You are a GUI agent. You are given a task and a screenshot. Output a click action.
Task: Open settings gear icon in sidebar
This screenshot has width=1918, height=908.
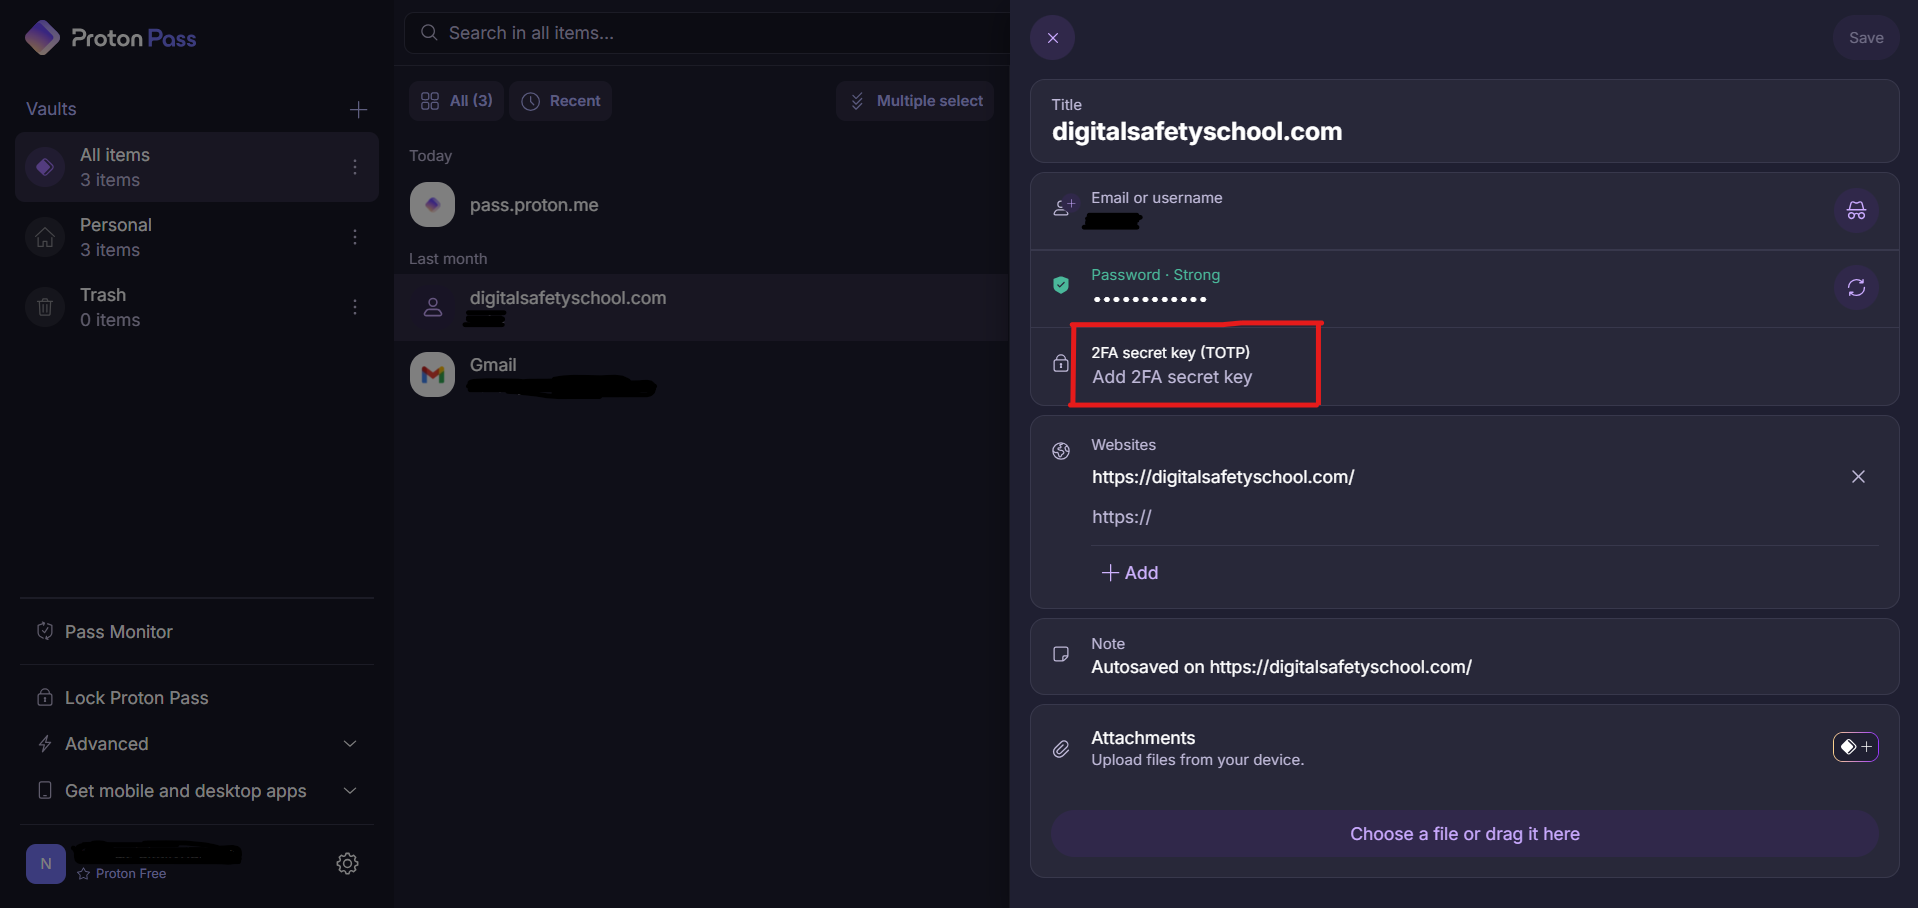(347, 863)
